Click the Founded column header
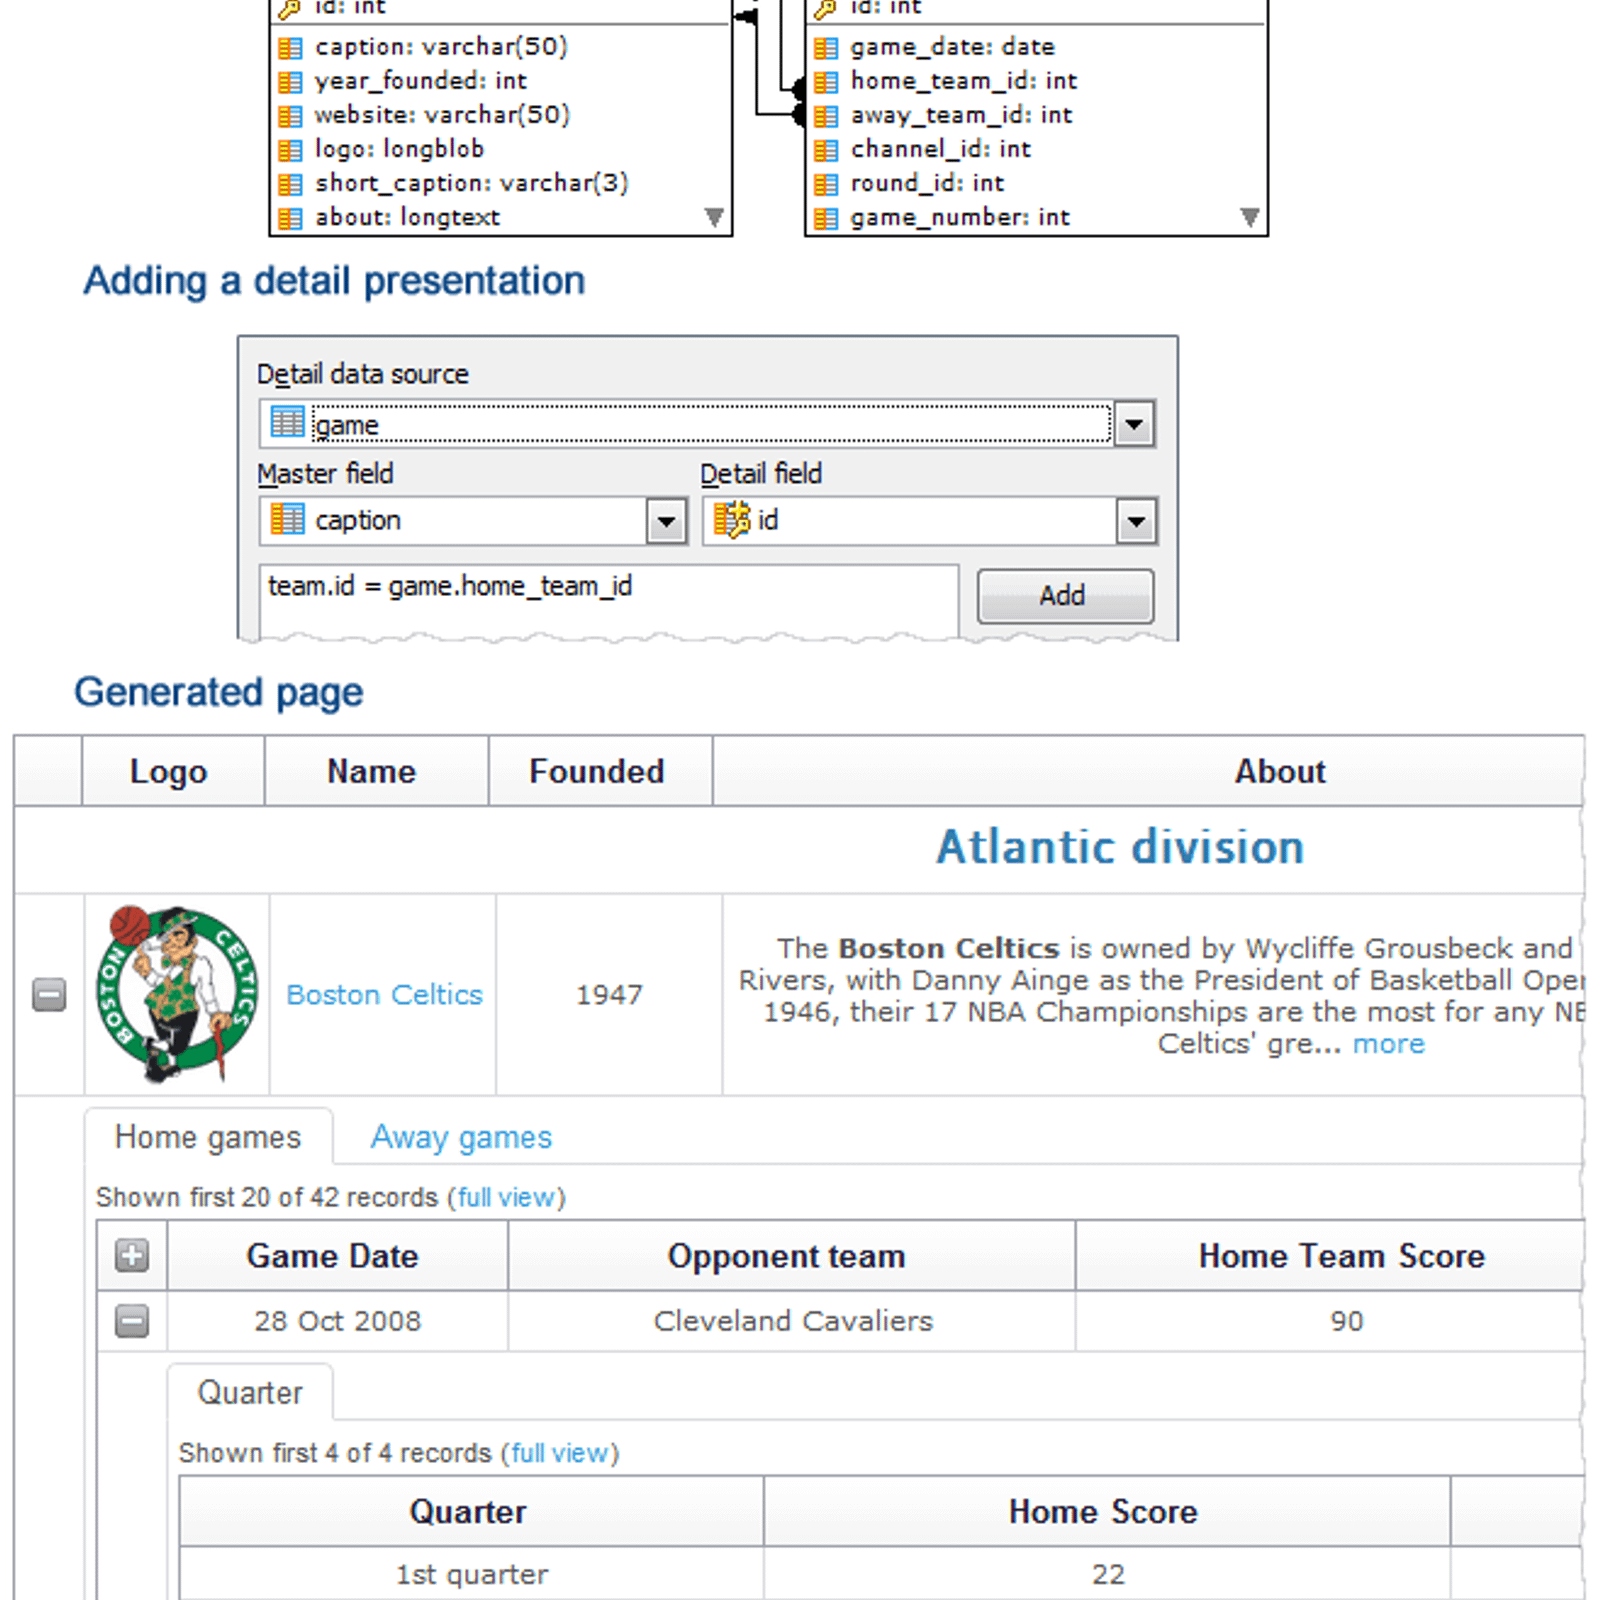This screenshot has height=1600, width=1600. point(600,771)
